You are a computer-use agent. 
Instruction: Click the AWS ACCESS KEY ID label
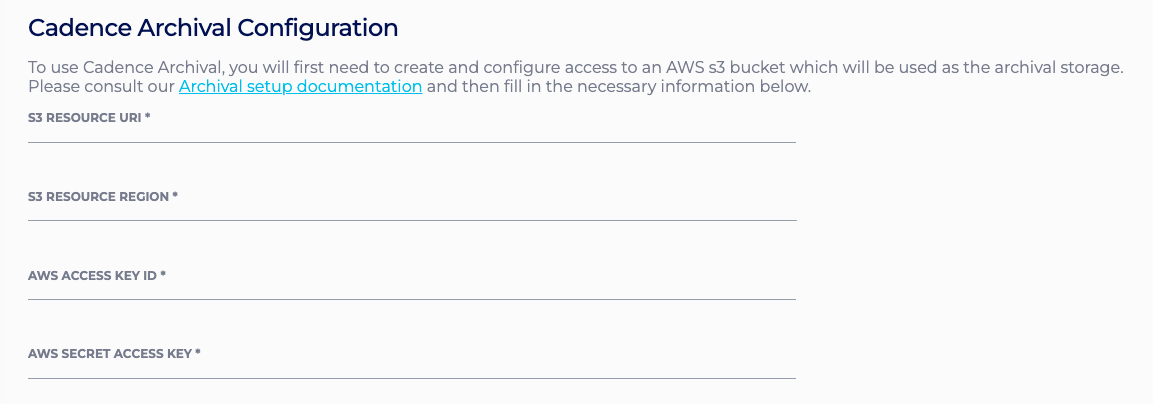[x=92, y=275]
